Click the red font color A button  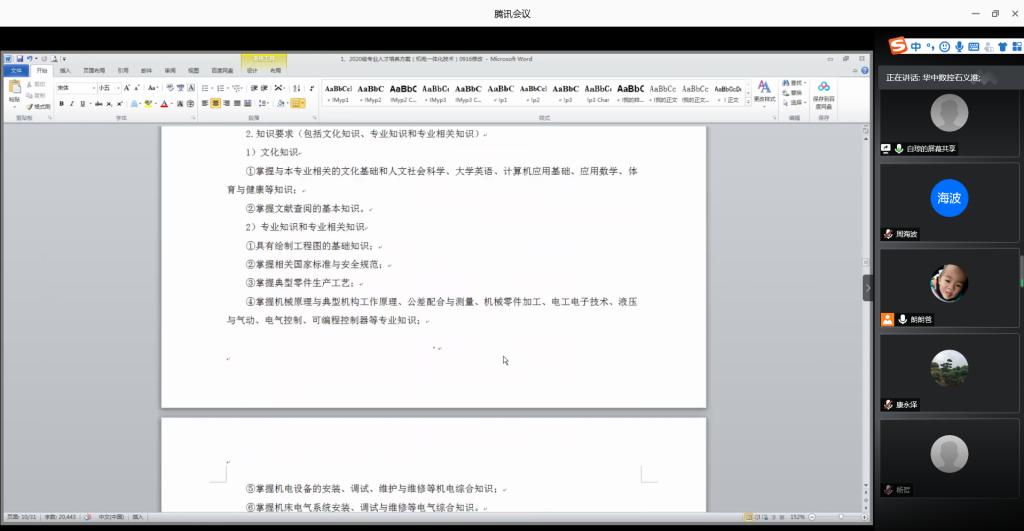click(164, 103)
